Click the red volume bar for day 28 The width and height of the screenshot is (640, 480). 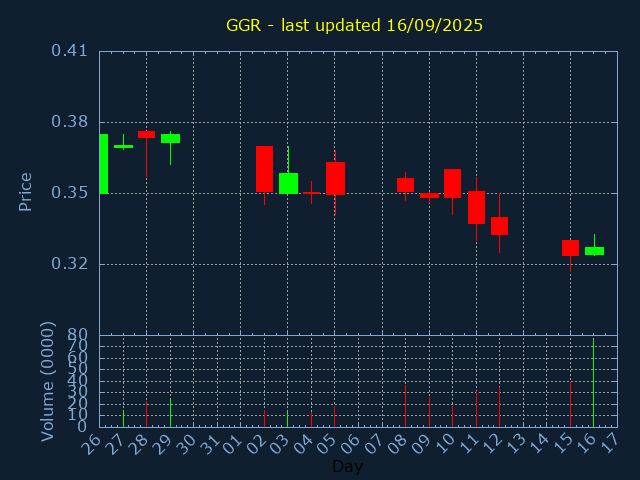146,414
